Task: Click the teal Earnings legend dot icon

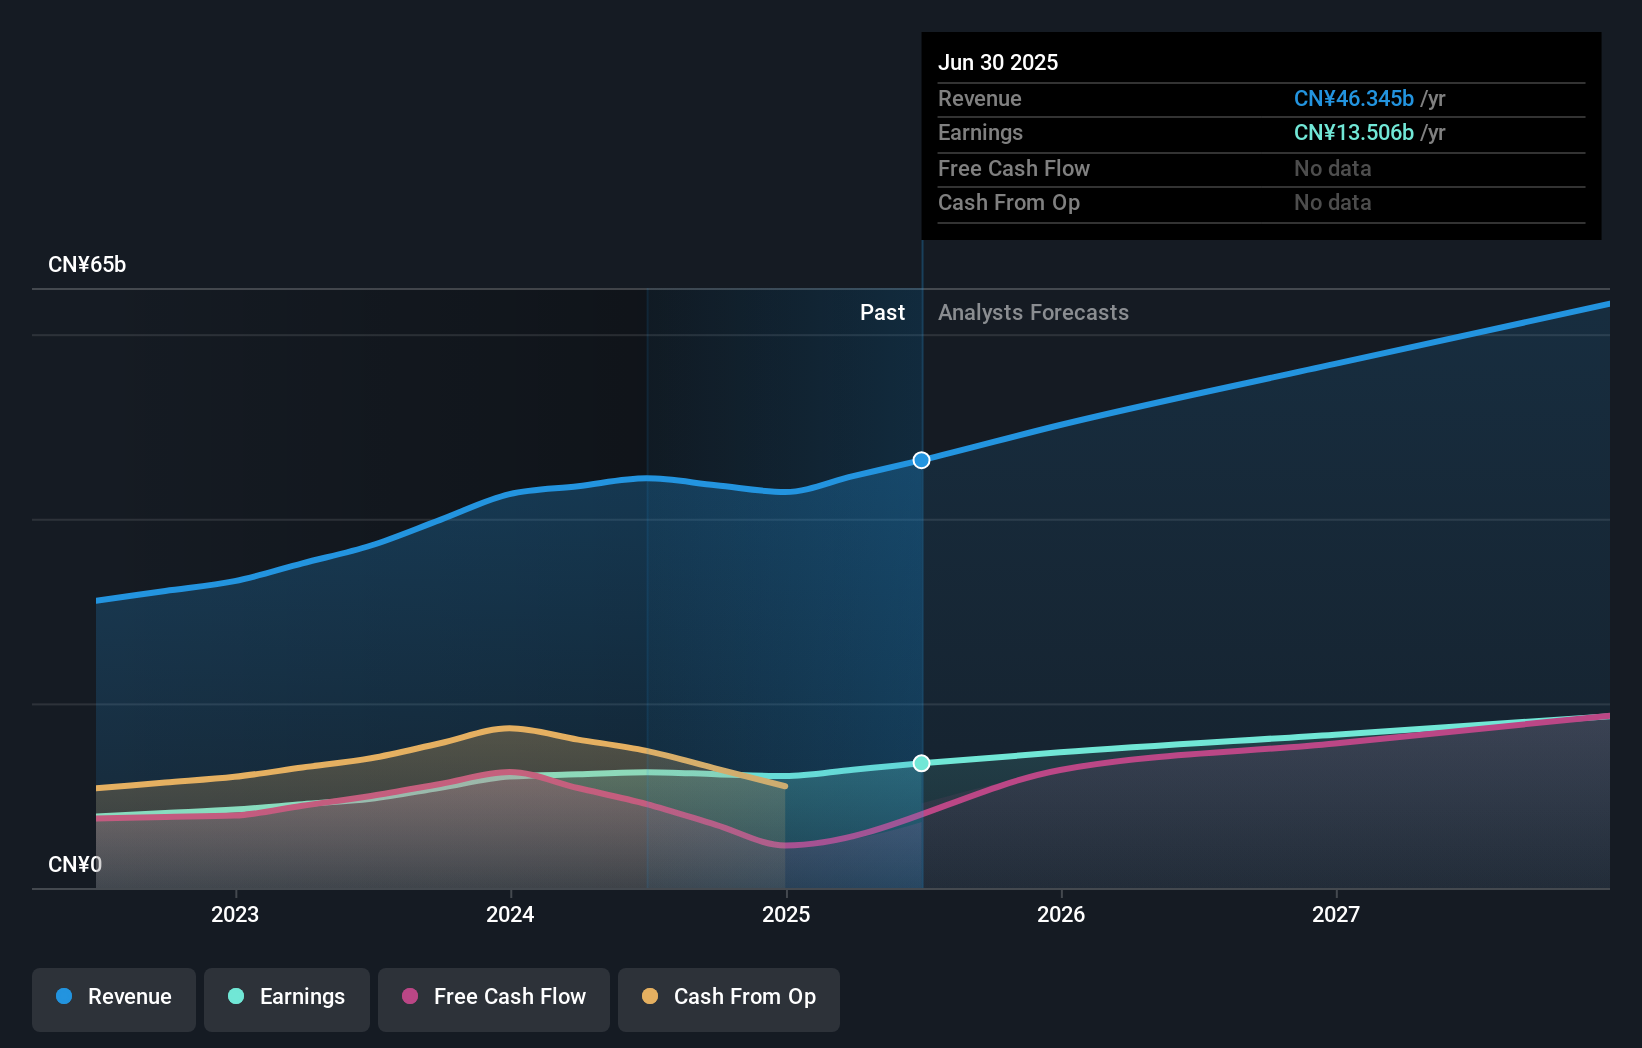Action: 234,997
